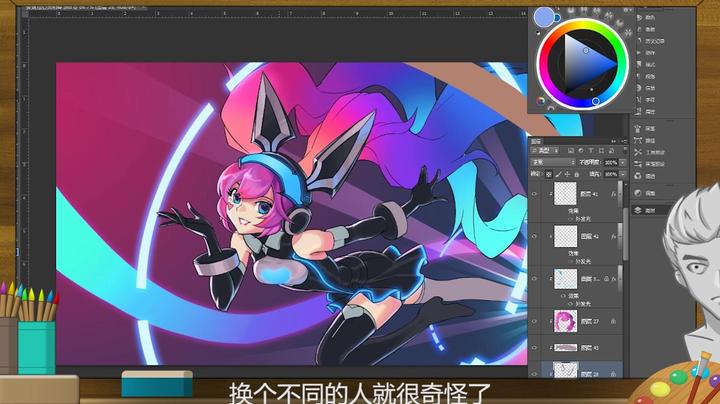Viewport: 720px width, 404px height.
Task: Select the 图层 27 layer name
Action: click(x=589, y=321)
